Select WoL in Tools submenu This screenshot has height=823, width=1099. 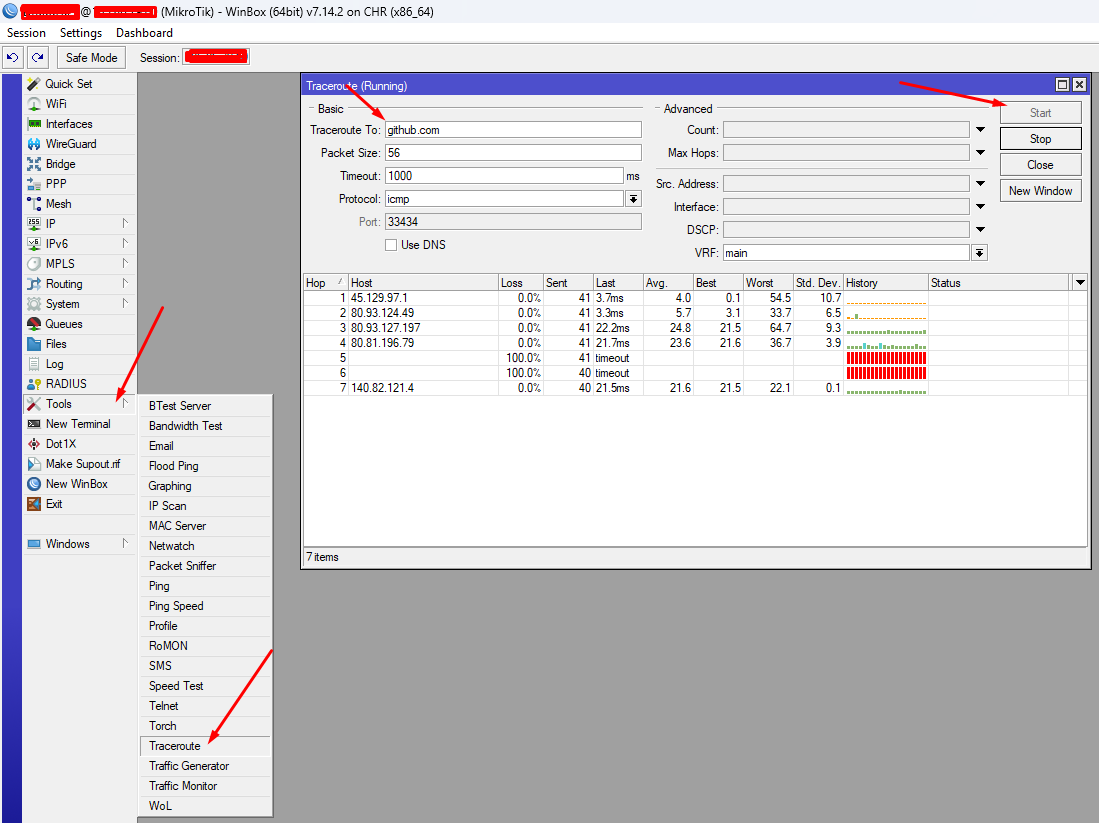click(x=205, y=806)
